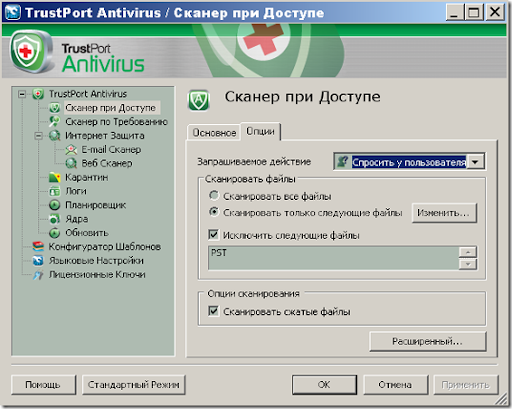512x409 pixels.
Task: Toggle Исключить следующие файлы checkbox
Action: tap(213, 235)
